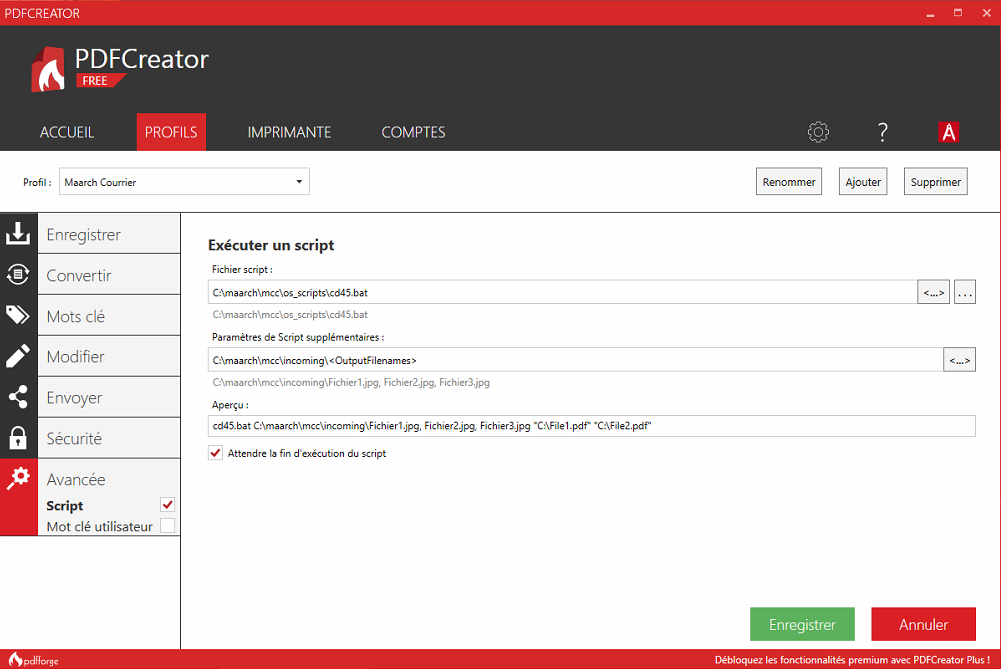Click the Aperçu preview field
This screenshot has width=1001, height=669.
point(591,426)
